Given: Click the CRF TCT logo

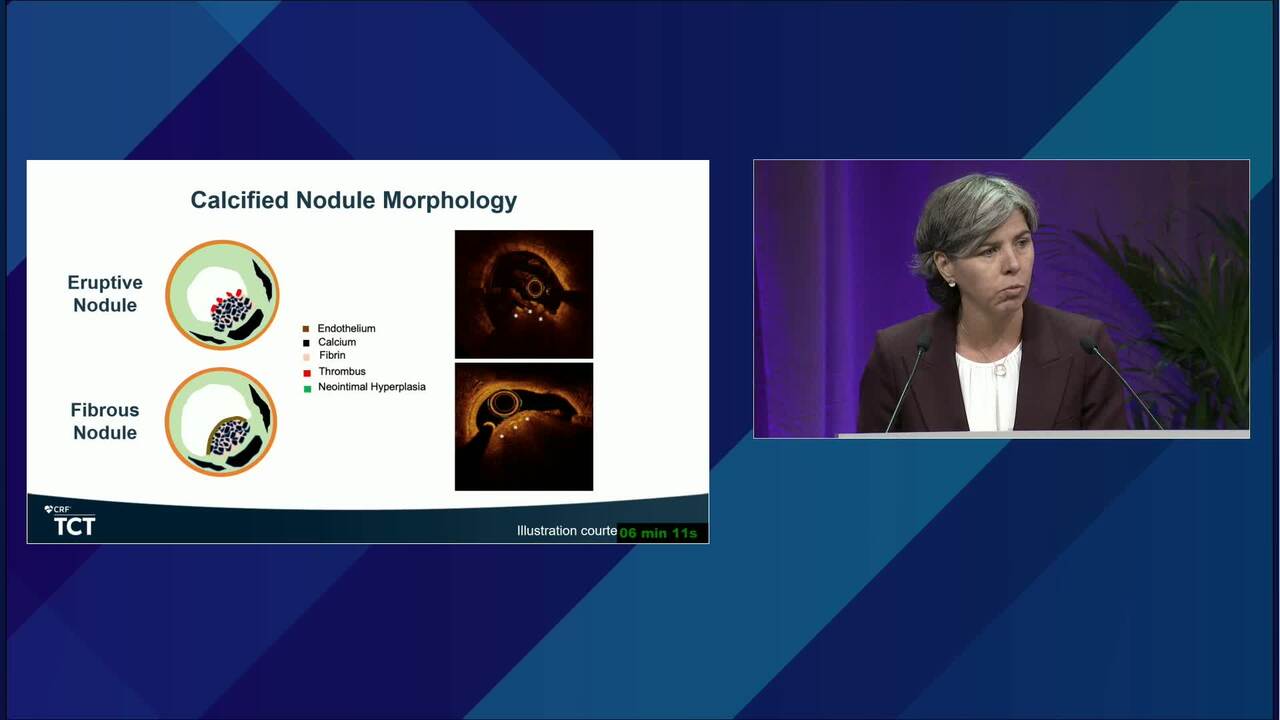Looking at the screenshot, I should (x=71, y=520).
